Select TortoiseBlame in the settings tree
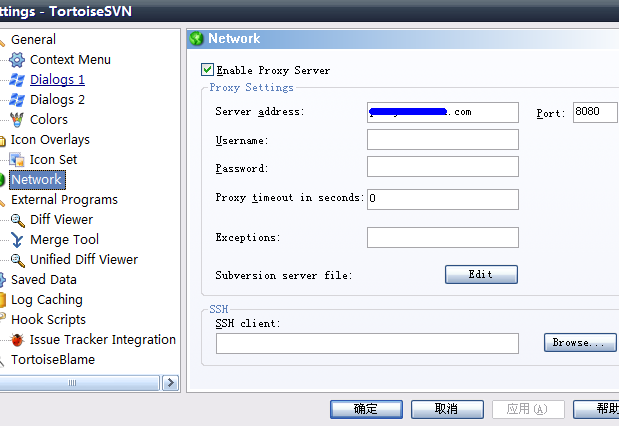Viewport: 619px width, 426px height. coord(53,360)
